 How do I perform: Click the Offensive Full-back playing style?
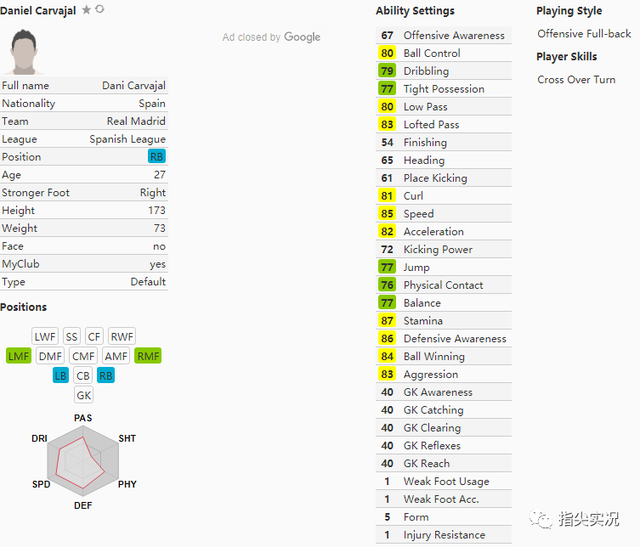pos(584,34)
